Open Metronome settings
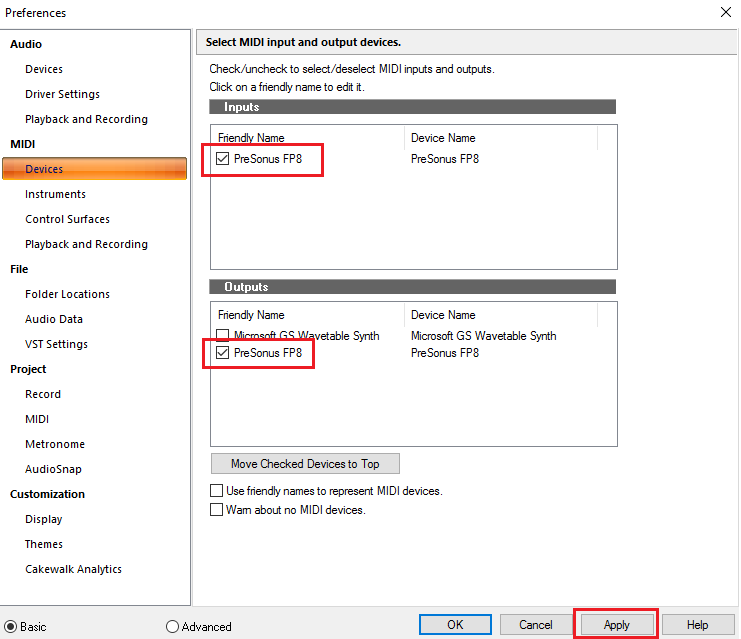This screenshot has height=639, width=741. point(55,444)
